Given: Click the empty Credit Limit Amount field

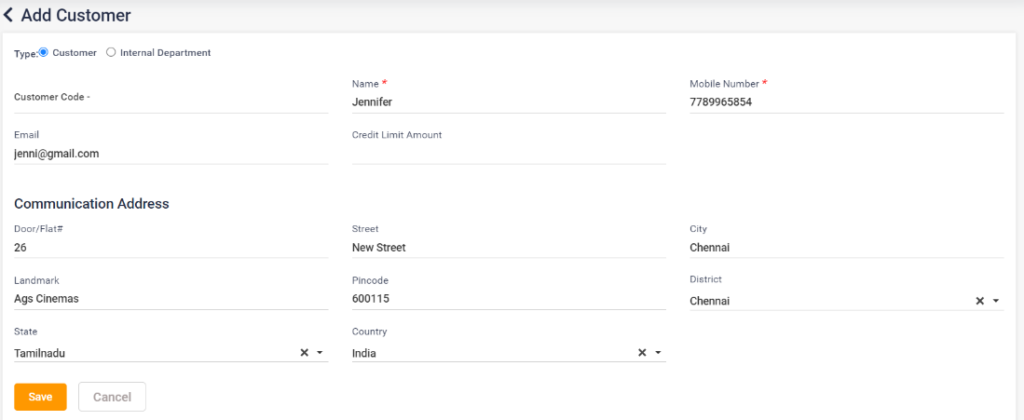Looking at the screenshot, I should tap(508, 153).
